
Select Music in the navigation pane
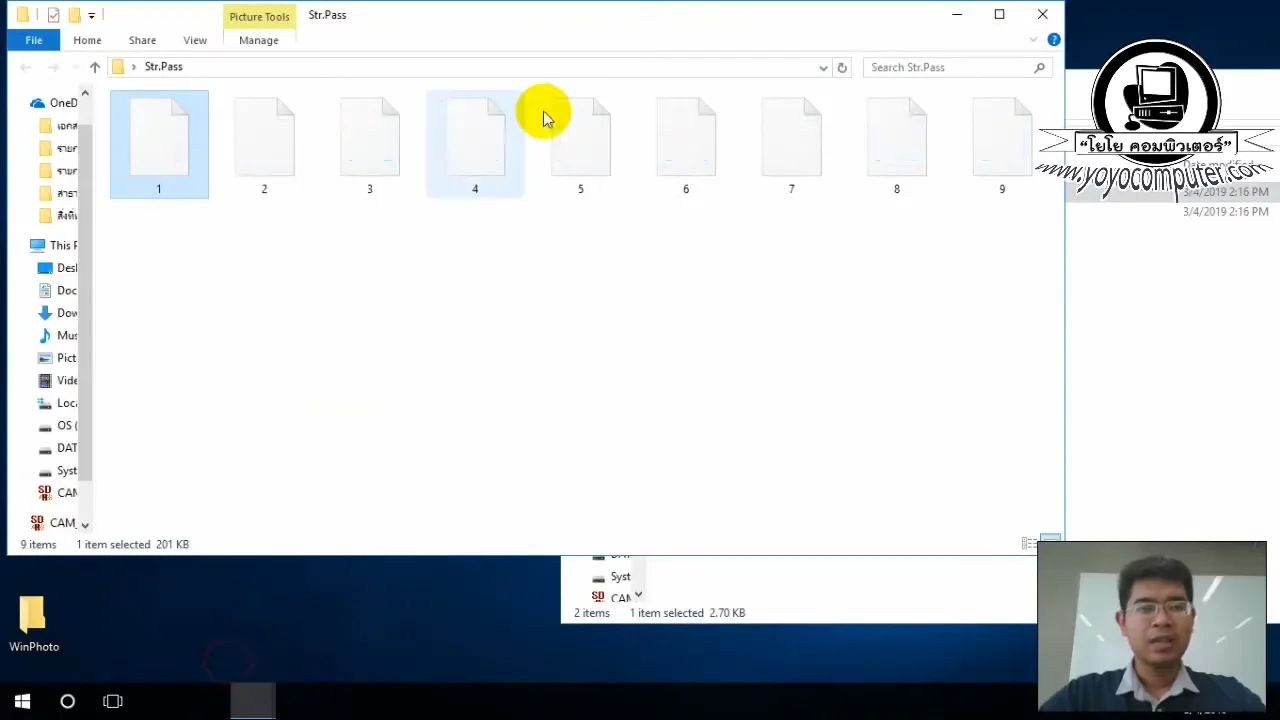tap(67, 335)
